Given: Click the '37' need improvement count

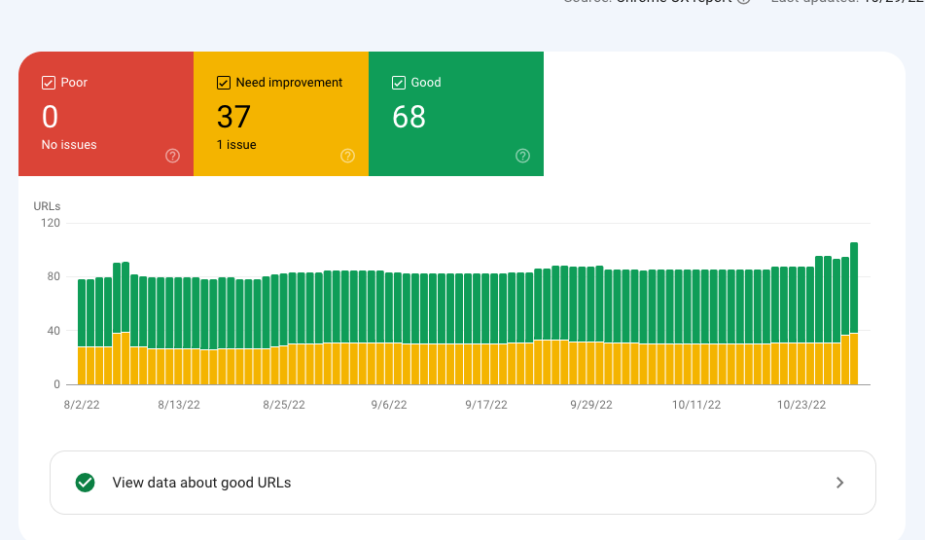Looking at the screenshot, I should [234, 117].
